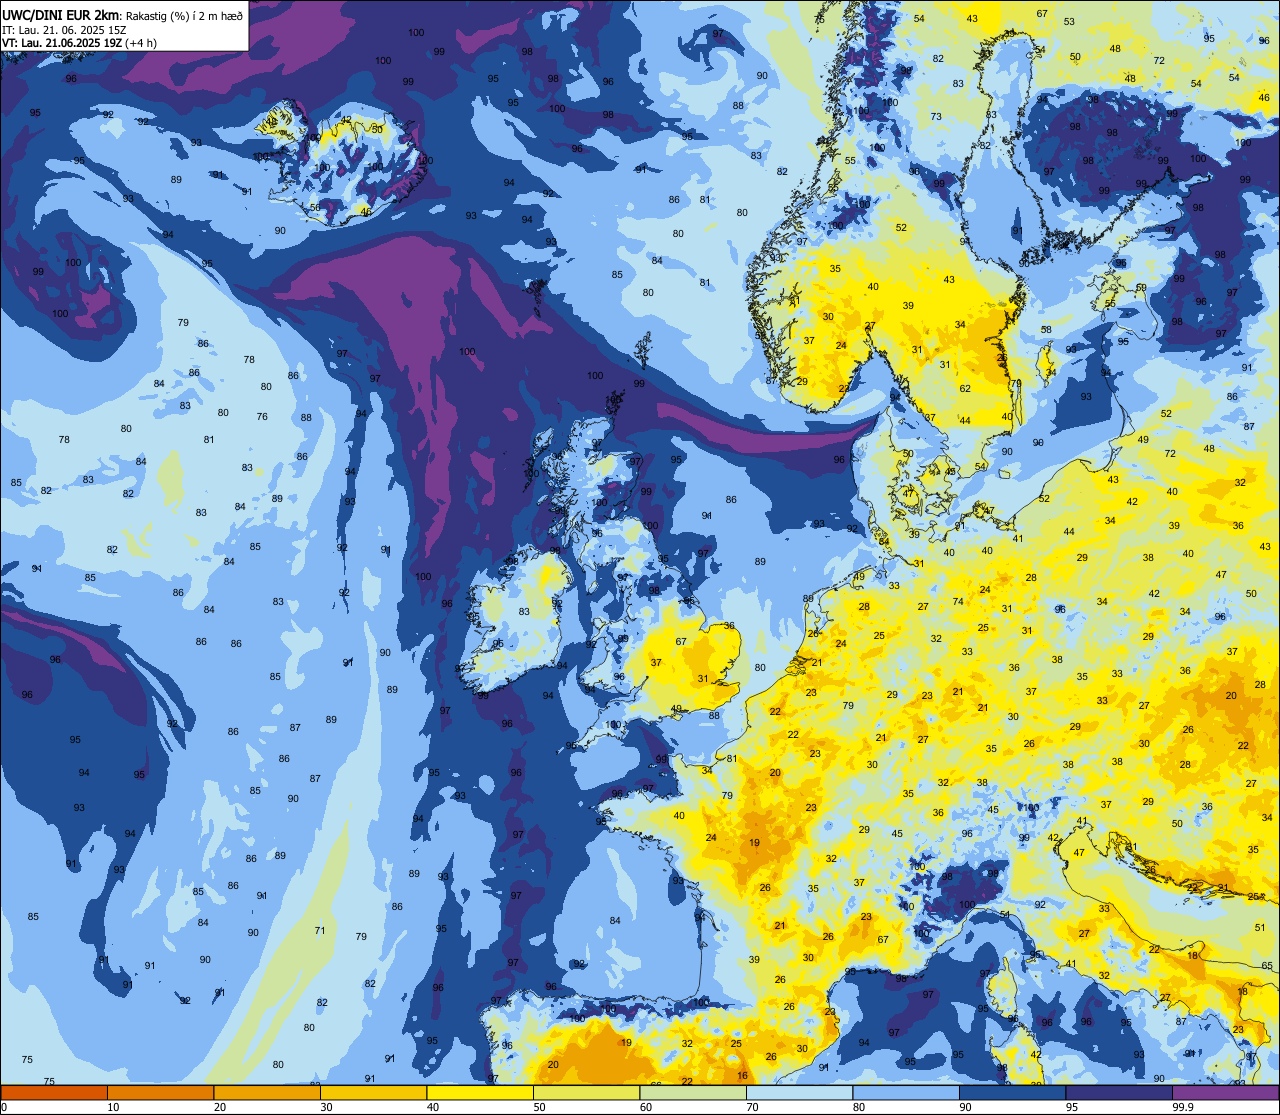Click the legend tick label '40'
The height and width of the screenshot is (1115, 1280).
(433, 1107)
